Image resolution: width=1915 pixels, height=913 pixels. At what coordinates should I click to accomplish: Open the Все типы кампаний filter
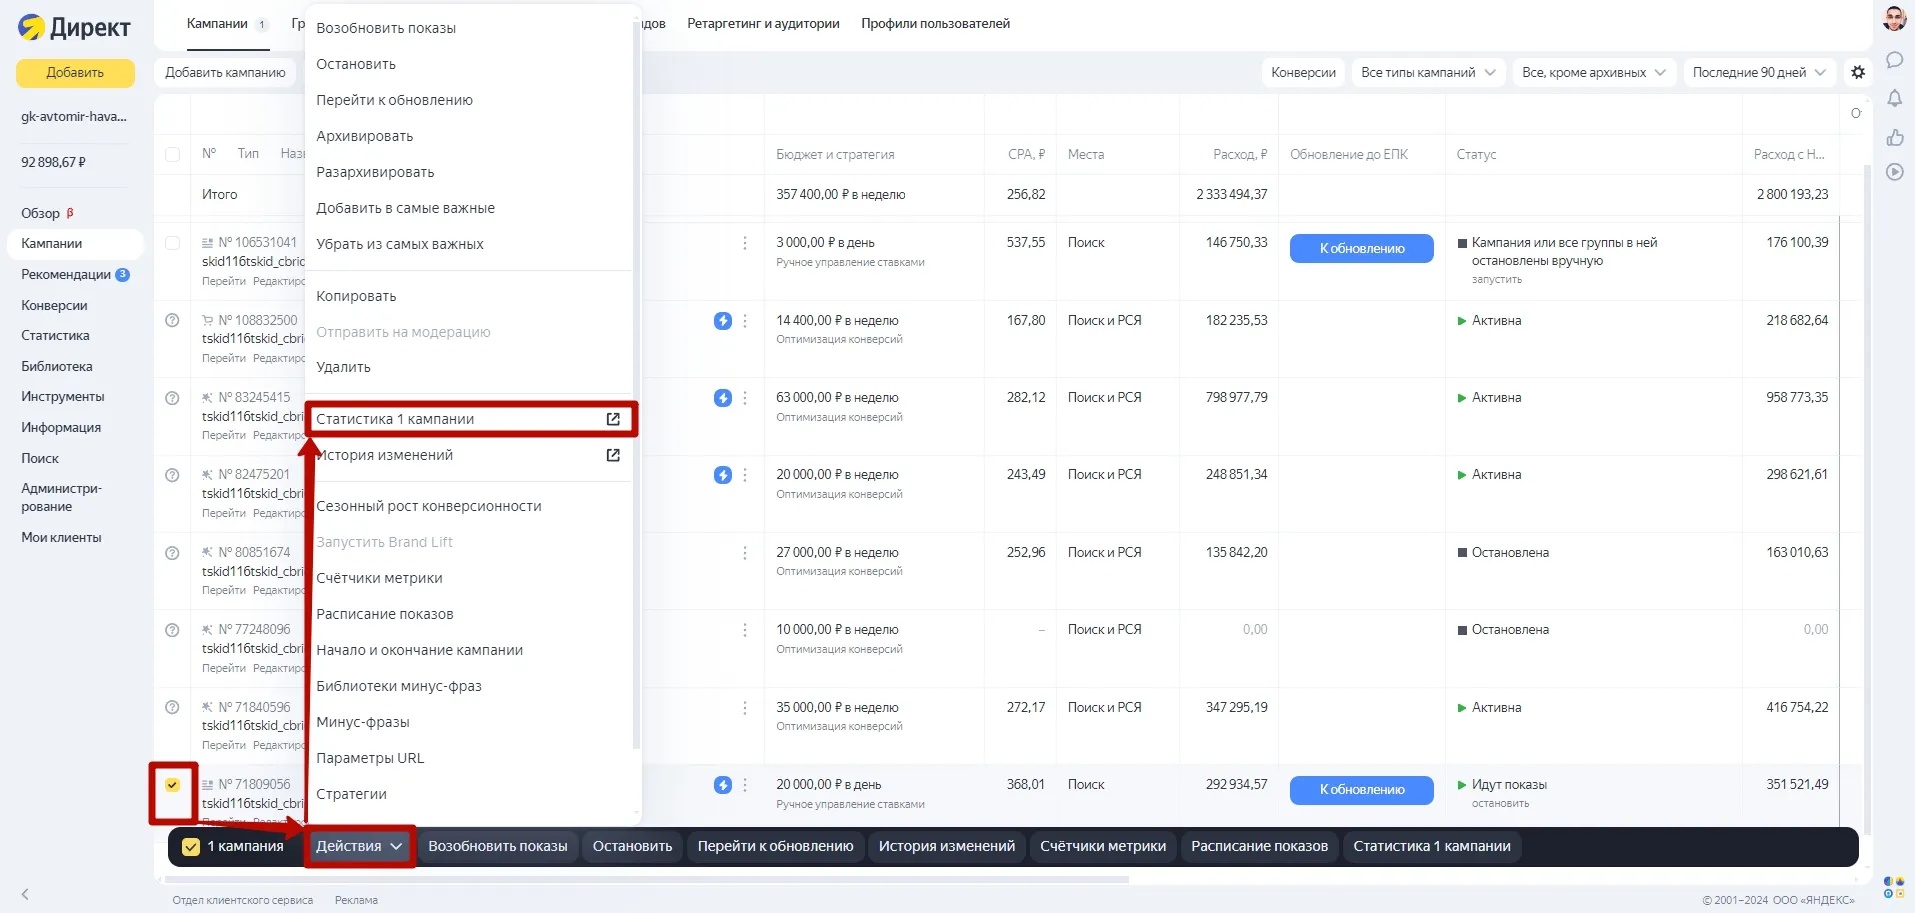pos(1427,72)
